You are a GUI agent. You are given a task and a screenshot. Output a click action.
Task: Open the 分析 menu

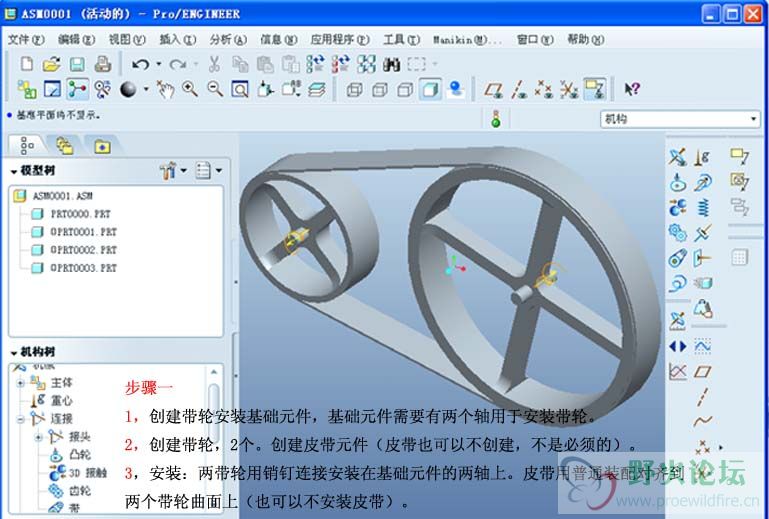point(228,39)
